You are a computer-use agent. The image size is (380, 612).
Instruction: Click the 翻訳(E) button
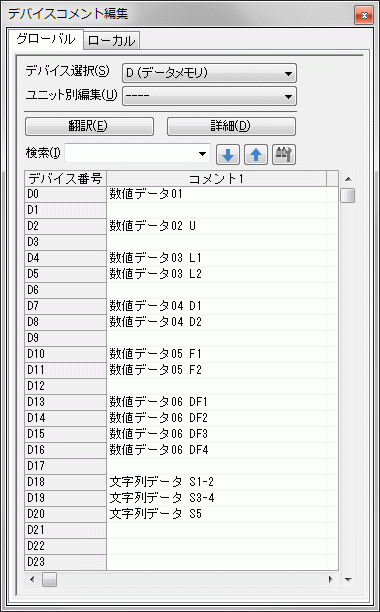pyautogui.click(x=89, y=126)
